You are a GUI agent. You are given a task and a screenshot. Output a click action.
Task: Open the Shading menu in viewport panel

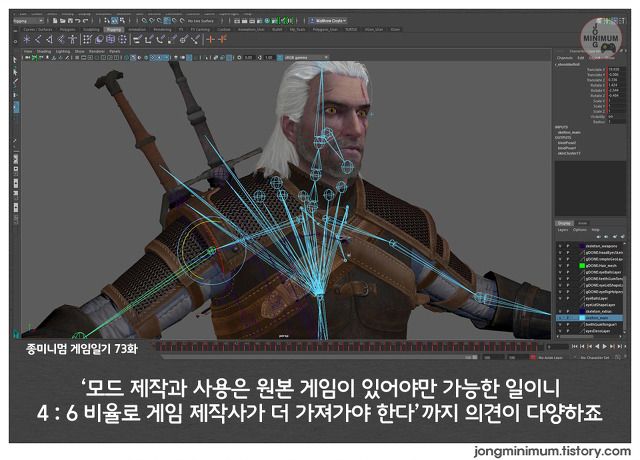44,51
